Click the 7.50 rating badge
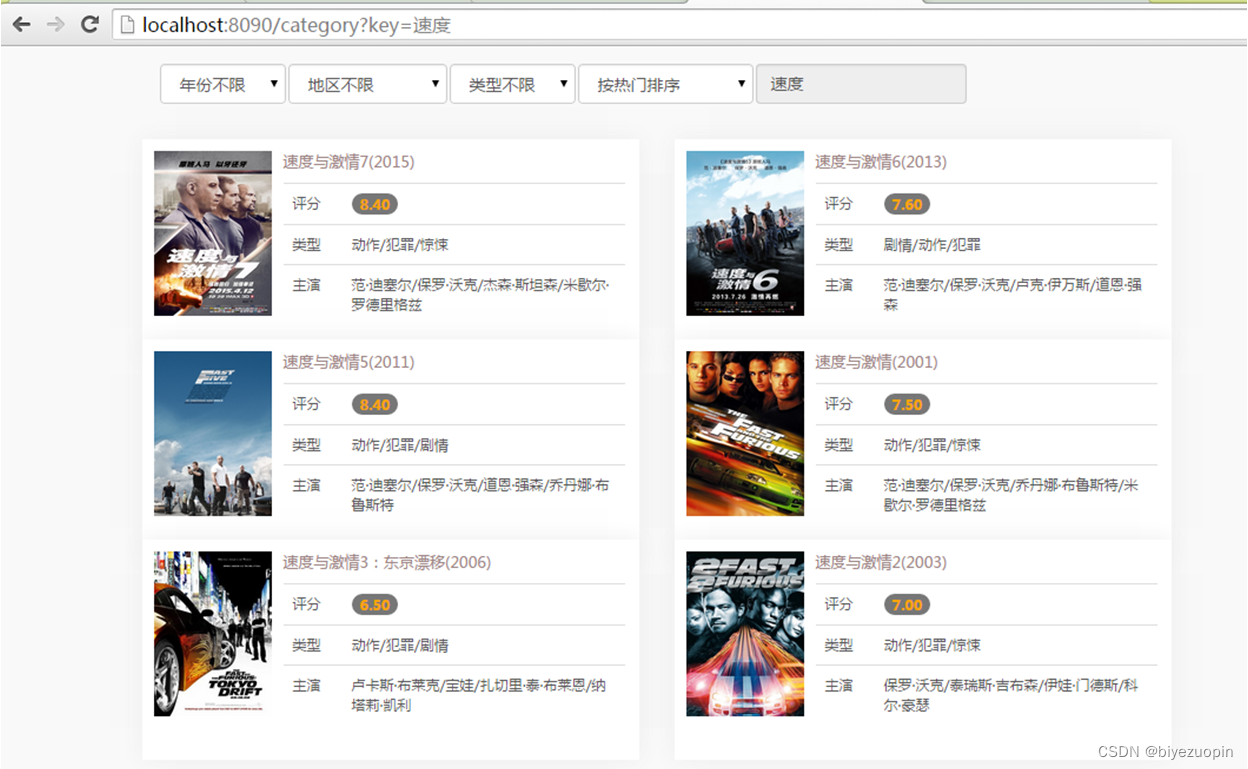This screenshot has width=1248, height=769. [907, 405]
